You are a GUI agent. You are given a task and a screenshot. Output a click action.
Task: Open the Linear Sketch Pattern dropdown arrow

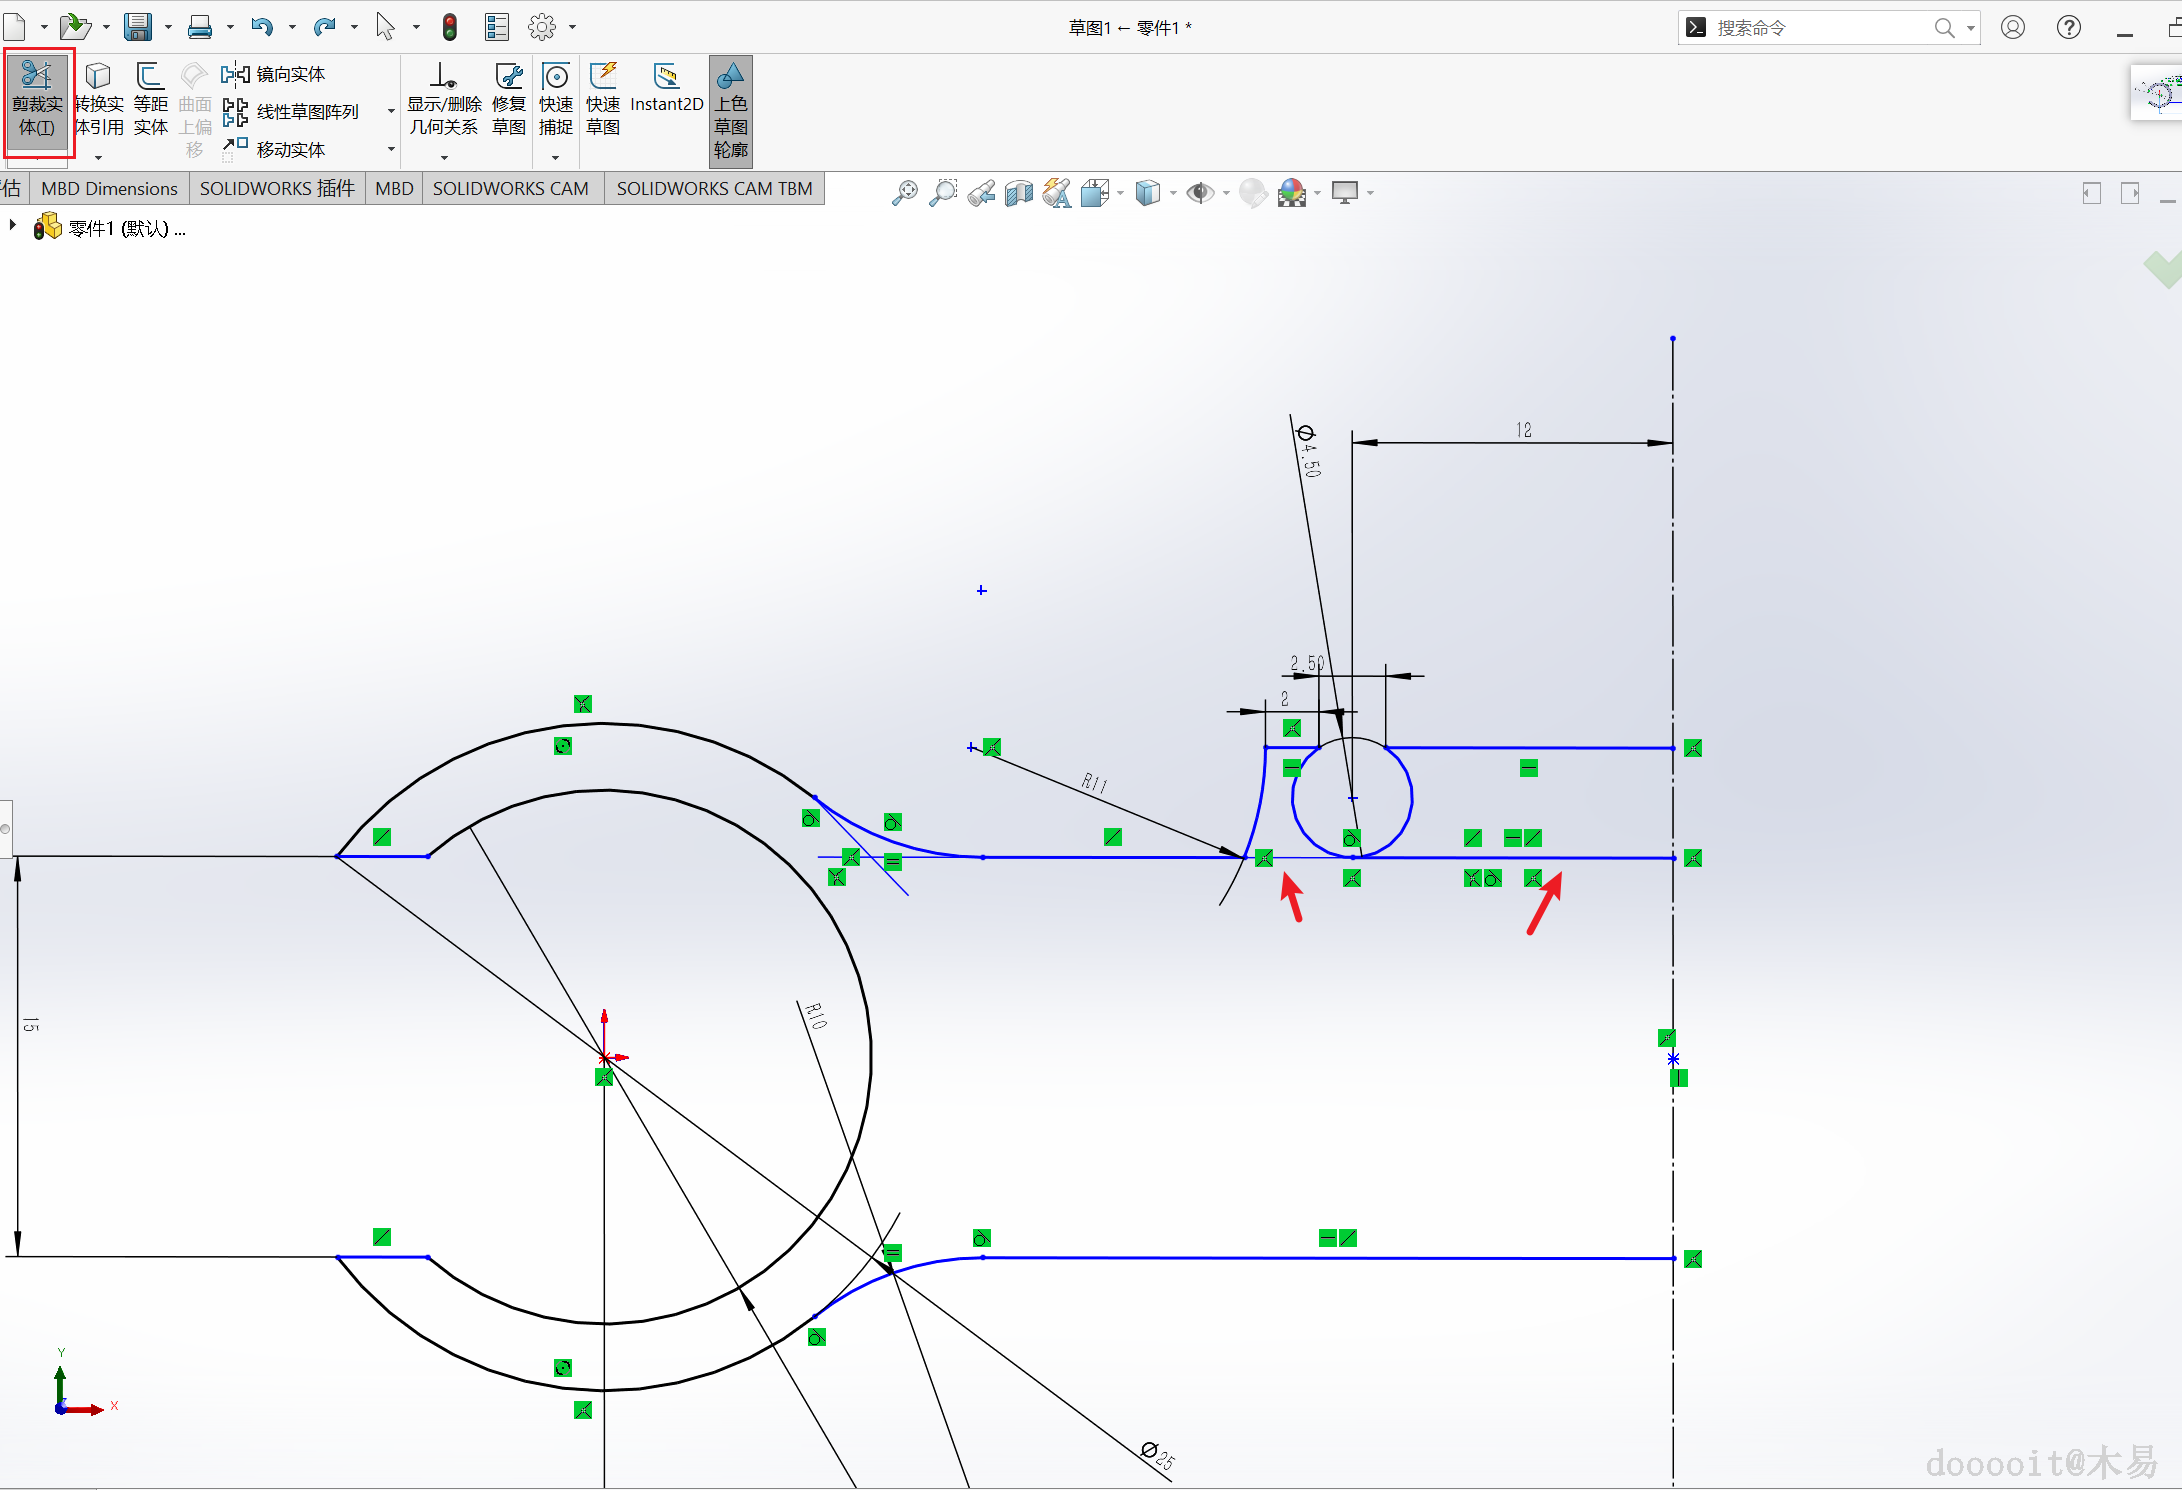(391, 111)
